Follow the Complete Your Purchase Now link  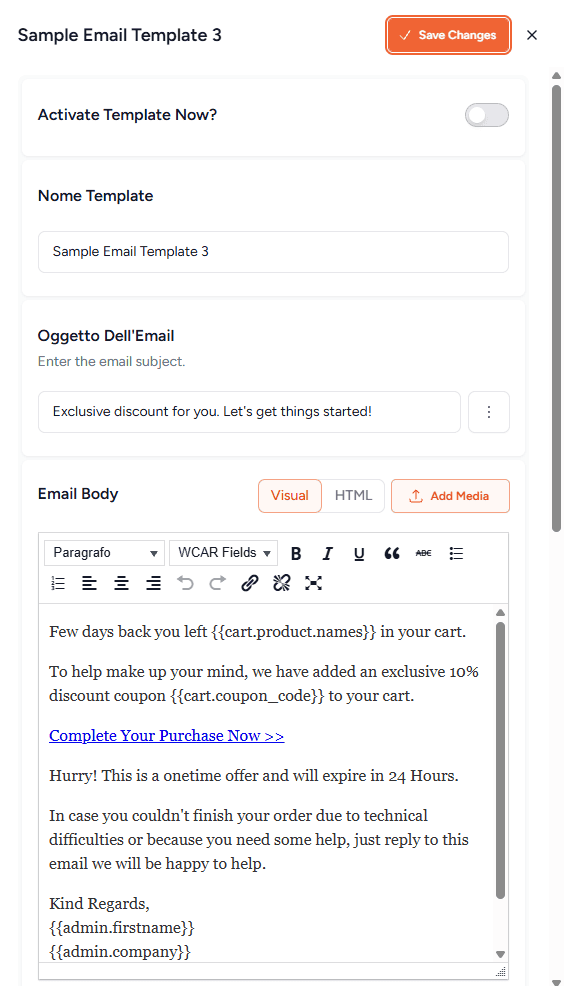pos(167,736)
